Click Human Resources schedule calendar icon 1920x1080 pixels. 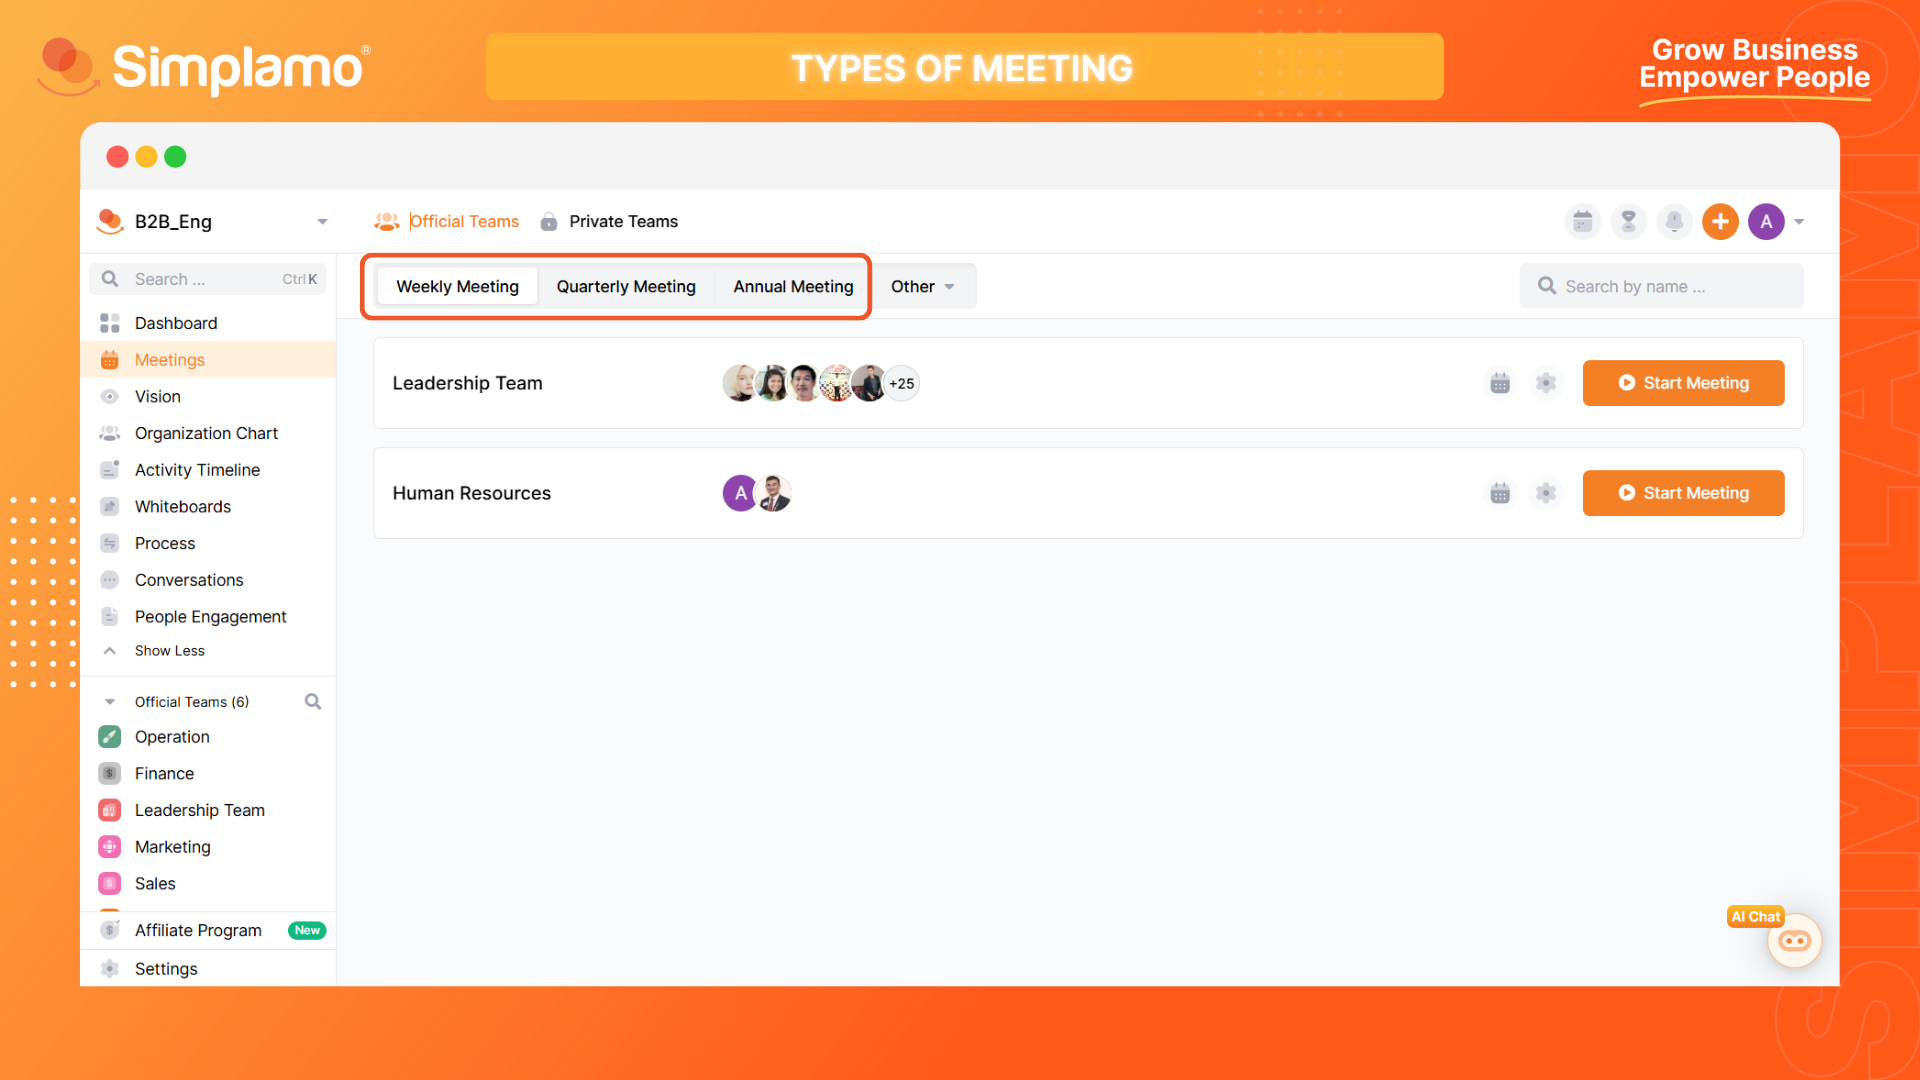[x=1500, y=493]
